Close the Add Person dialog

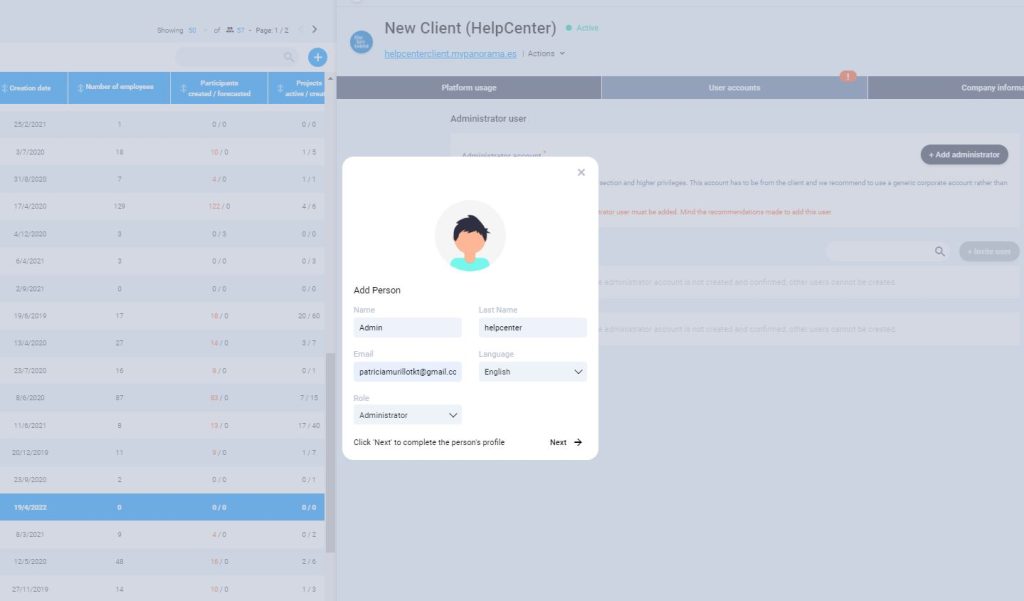point(581,173)
